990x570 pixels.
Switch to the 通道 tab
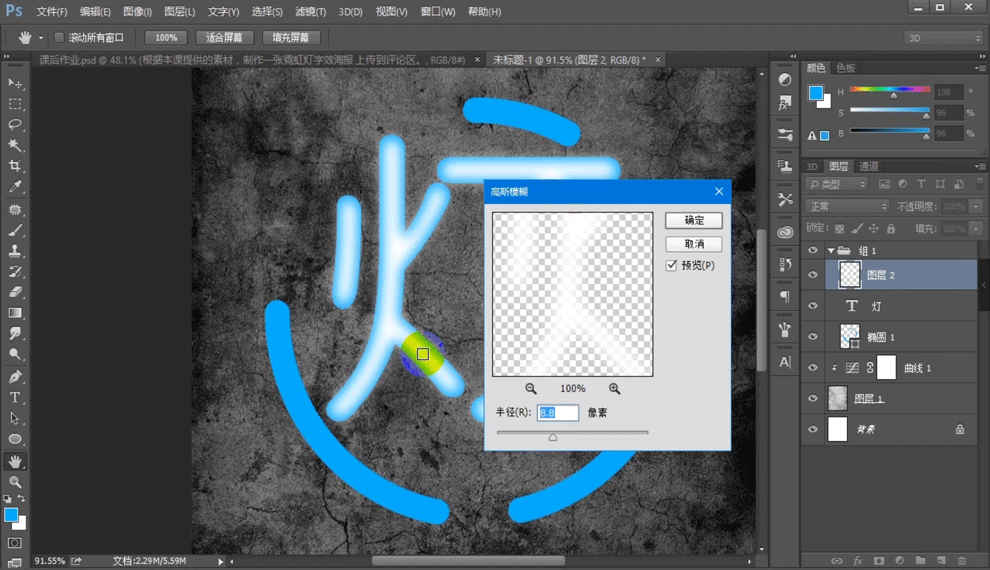[x=869, y=167]
